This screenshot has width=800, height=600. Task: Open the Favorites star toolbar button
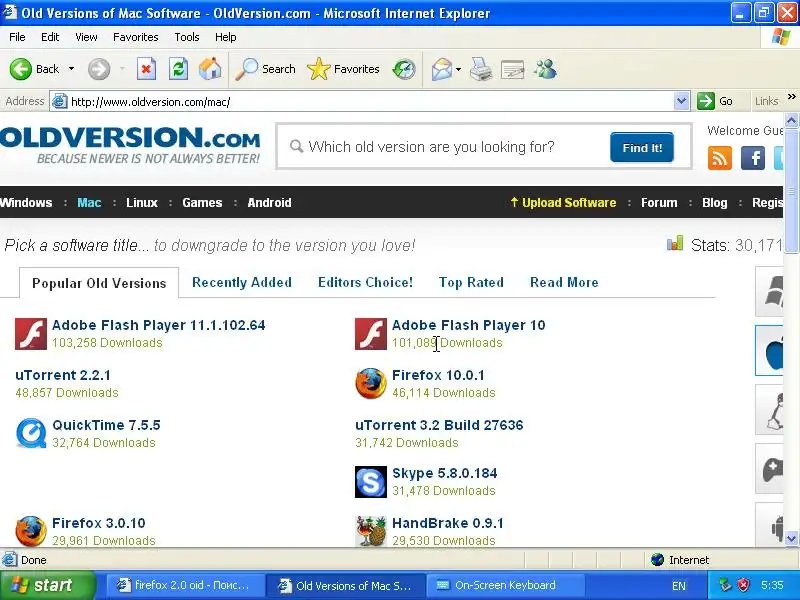tap(343, 69)
